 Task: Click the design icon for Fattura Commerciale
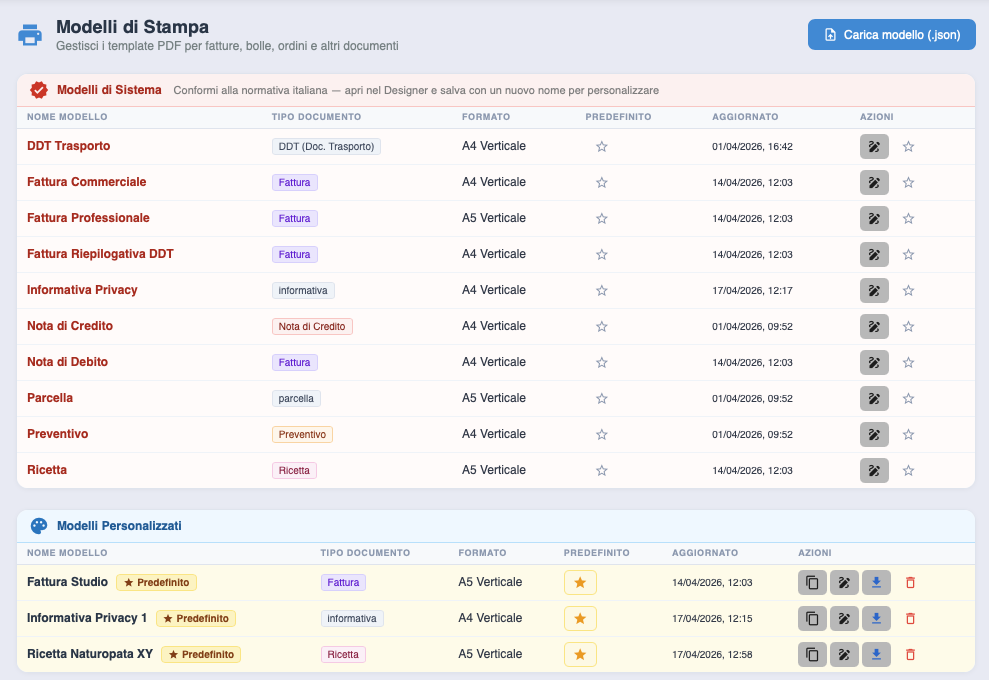[874, 183]
